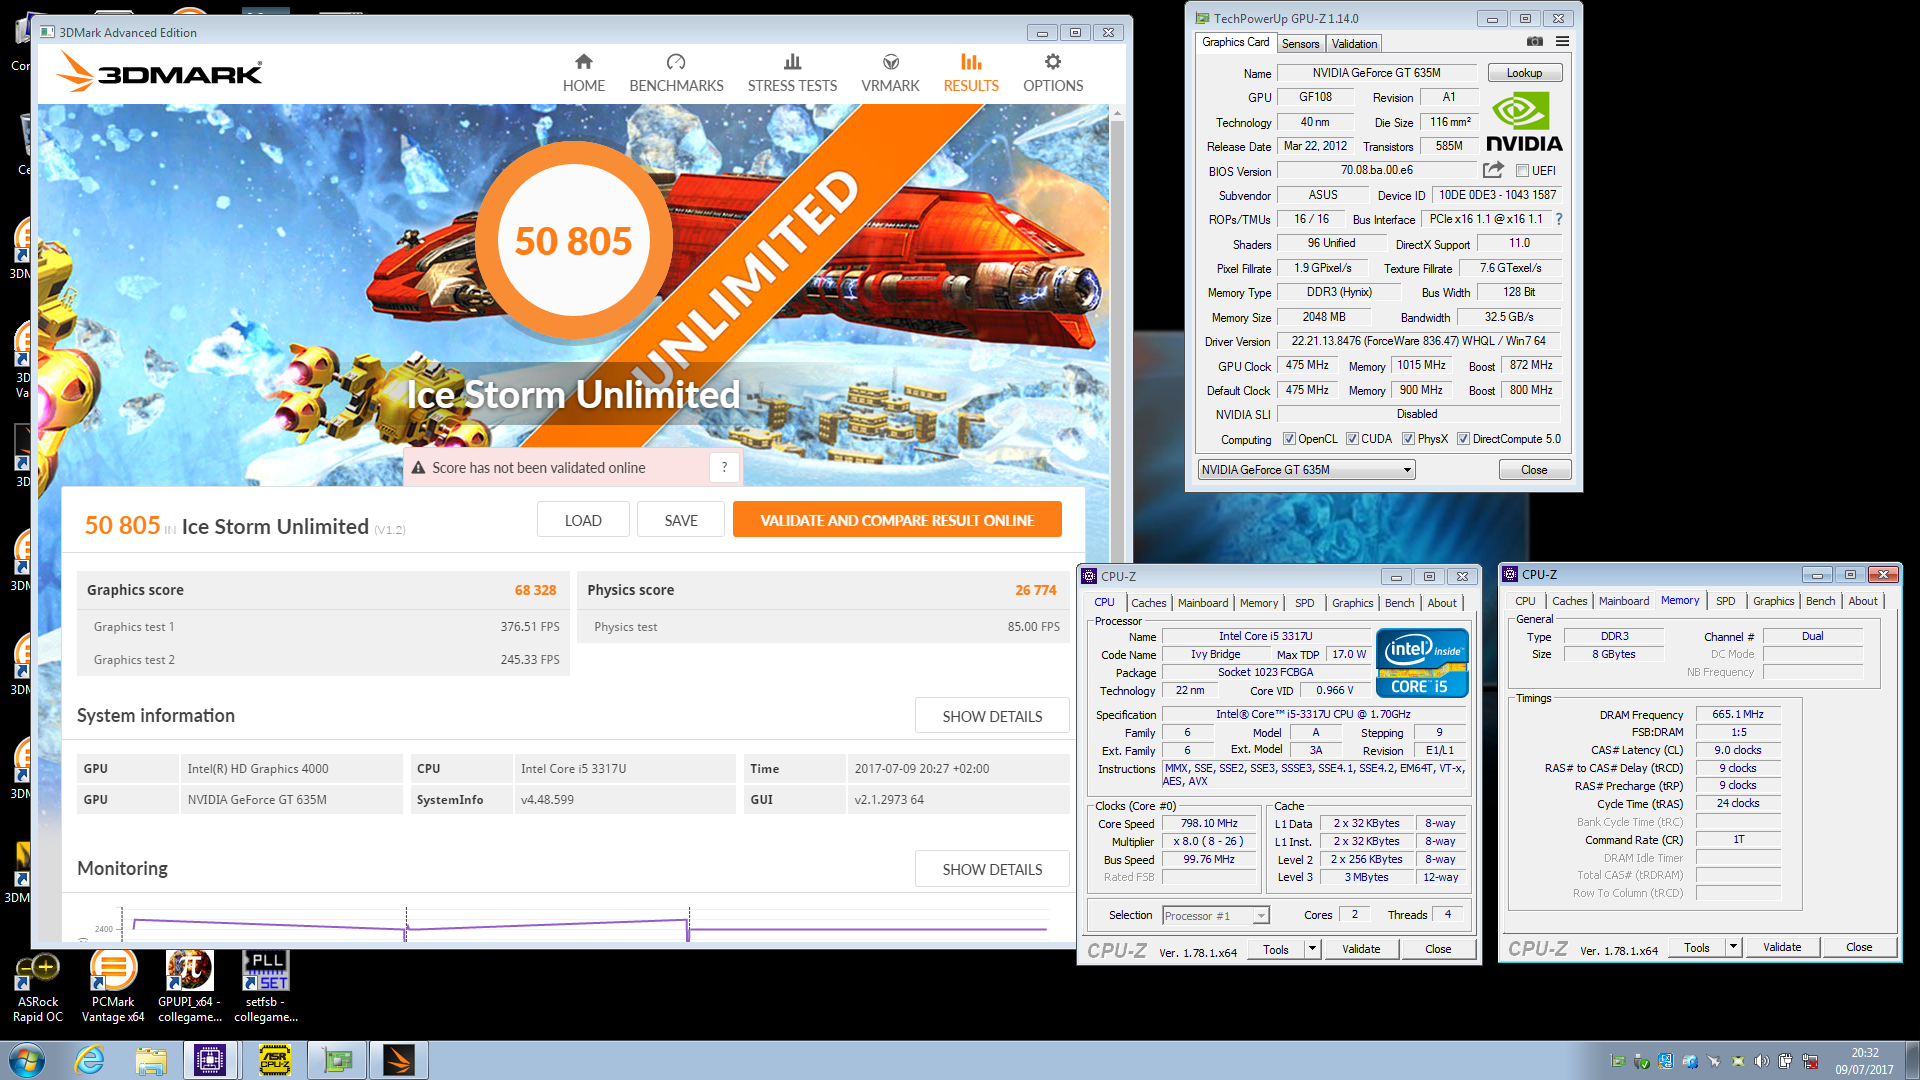Open PCMark Vantage x64 desktop shortcut
Viewport: 1920px width, 1080px height.
[x=113, y=988]
